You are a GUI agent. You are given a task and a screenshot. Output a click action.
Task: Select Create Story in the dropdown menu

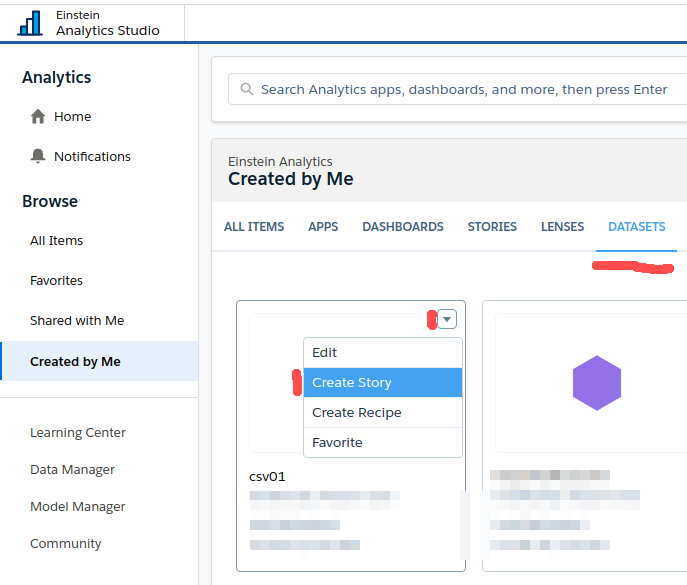click(x=382, y=383)
